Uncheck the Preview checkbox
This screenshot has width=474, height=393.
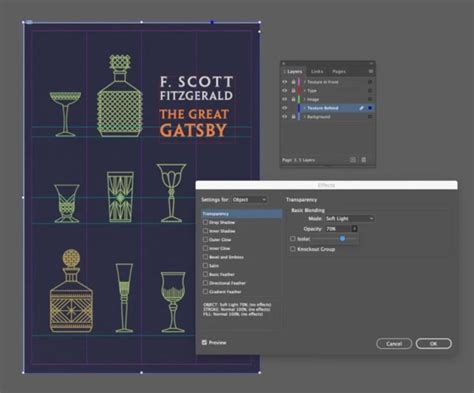point(204,342)
